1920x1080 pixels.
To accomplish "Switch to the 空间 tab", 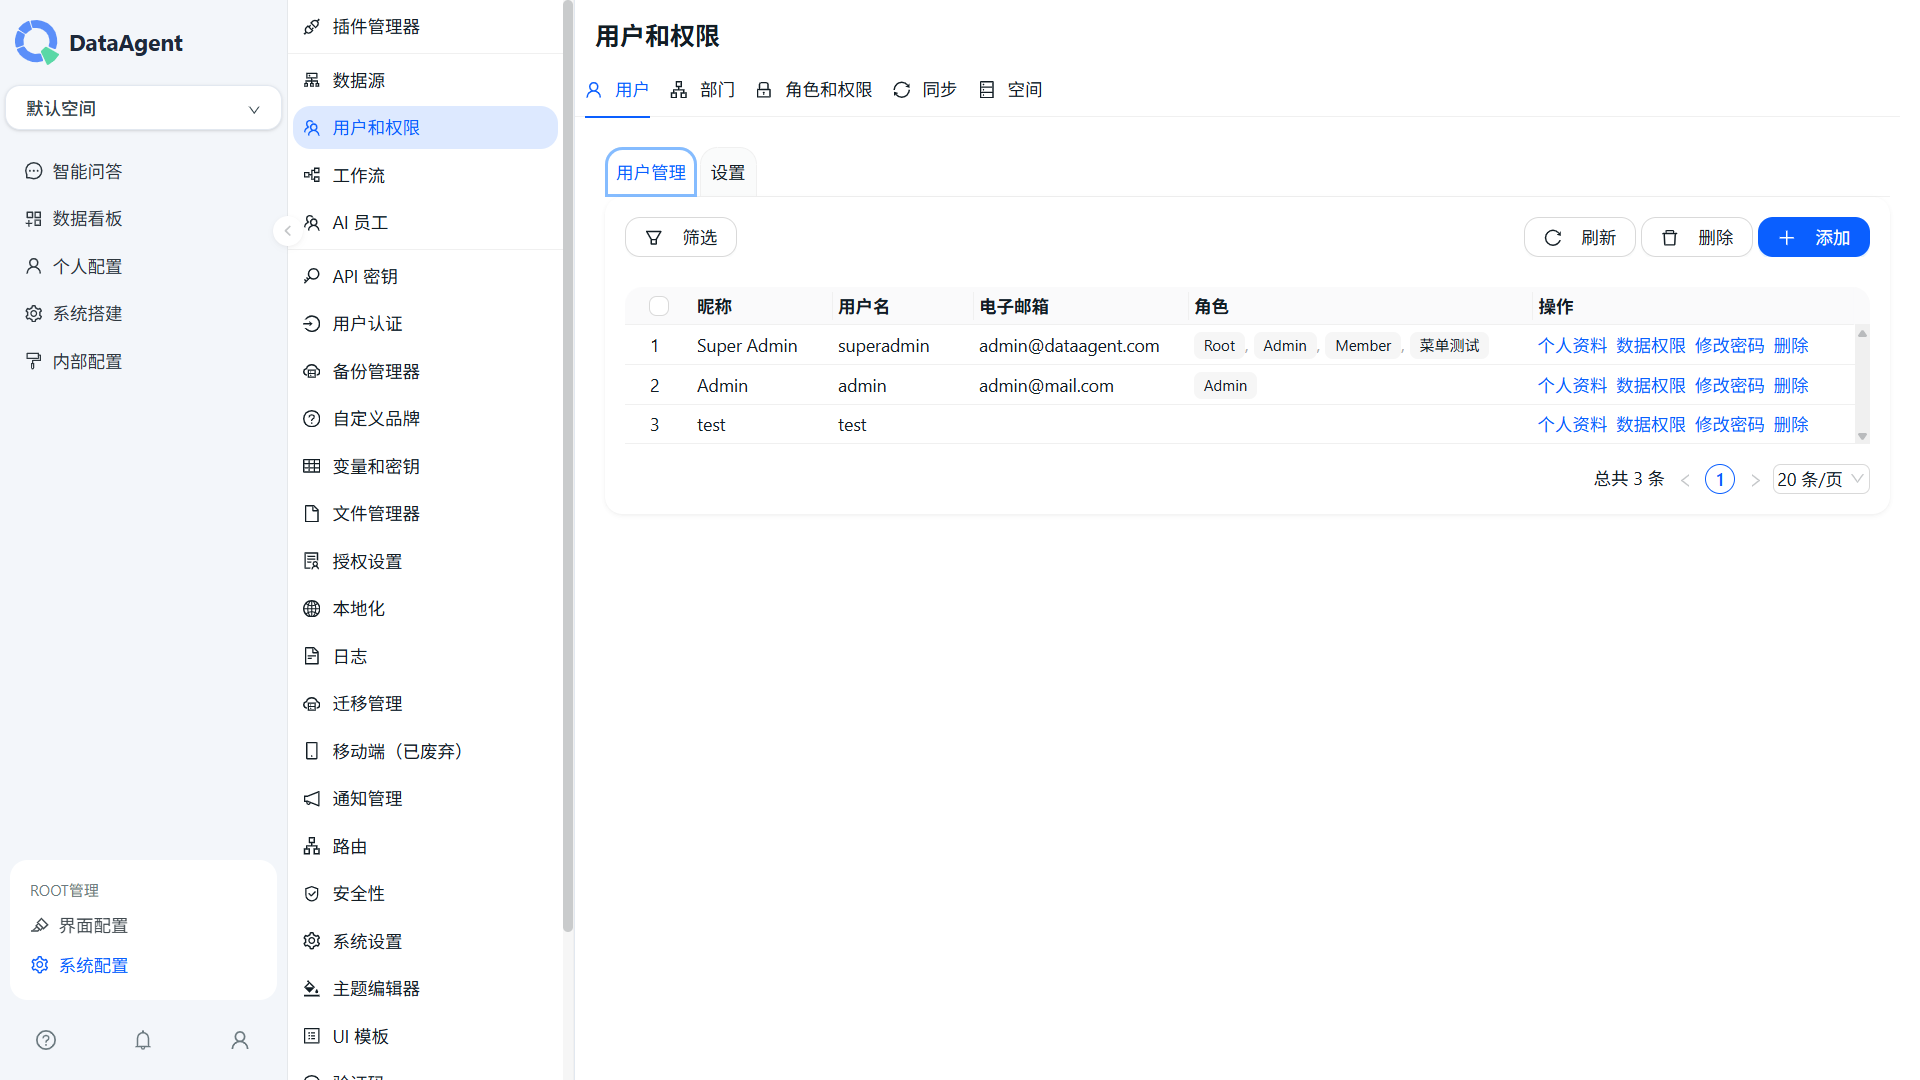I will (1010, 90).
